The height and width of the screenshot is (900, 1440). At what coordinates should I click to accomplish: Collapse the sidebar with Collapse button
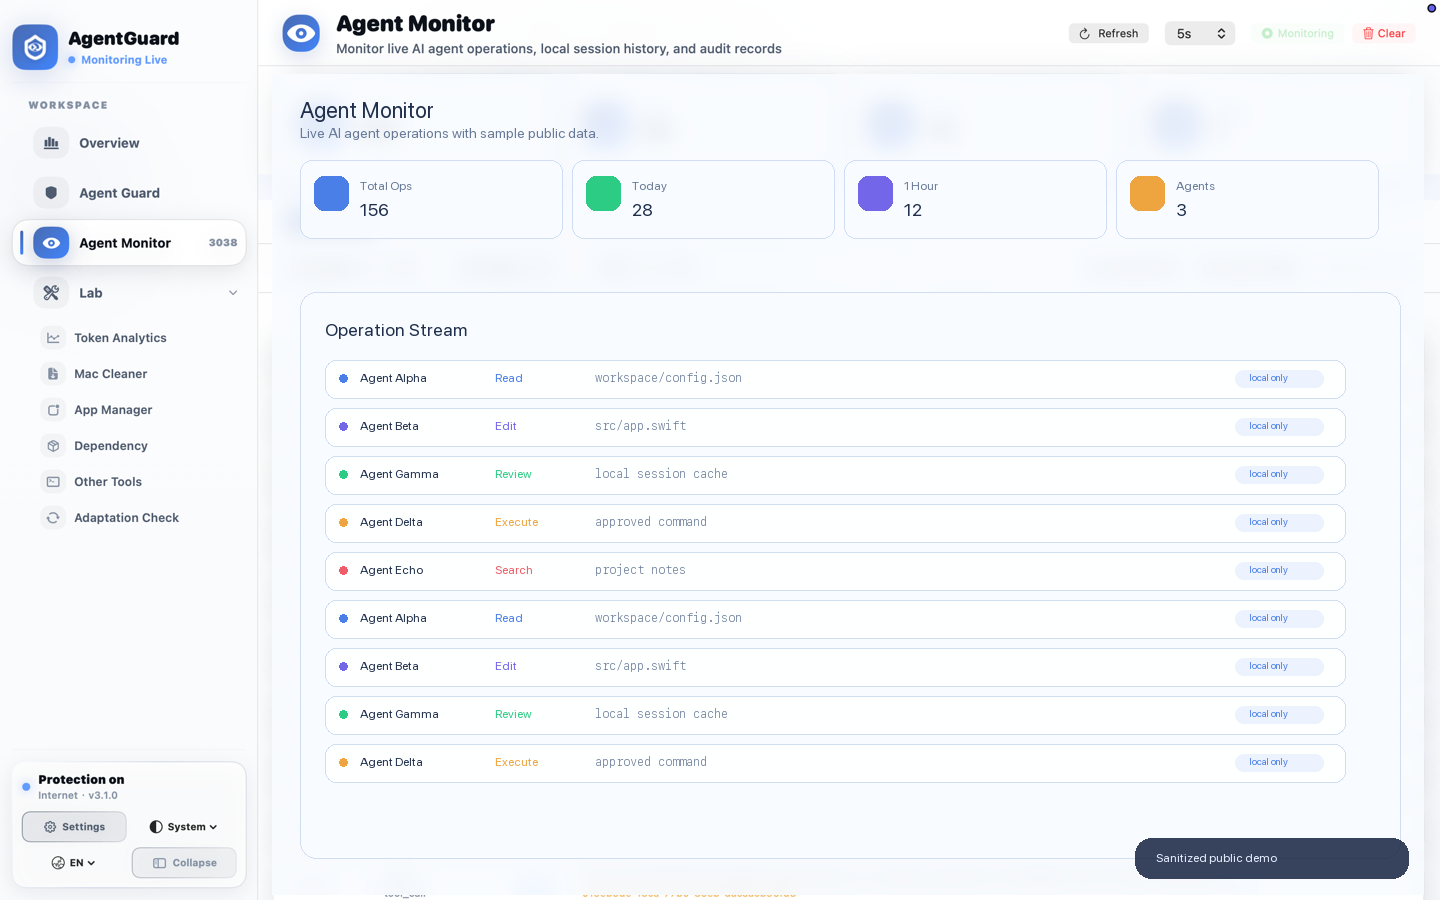184,863
